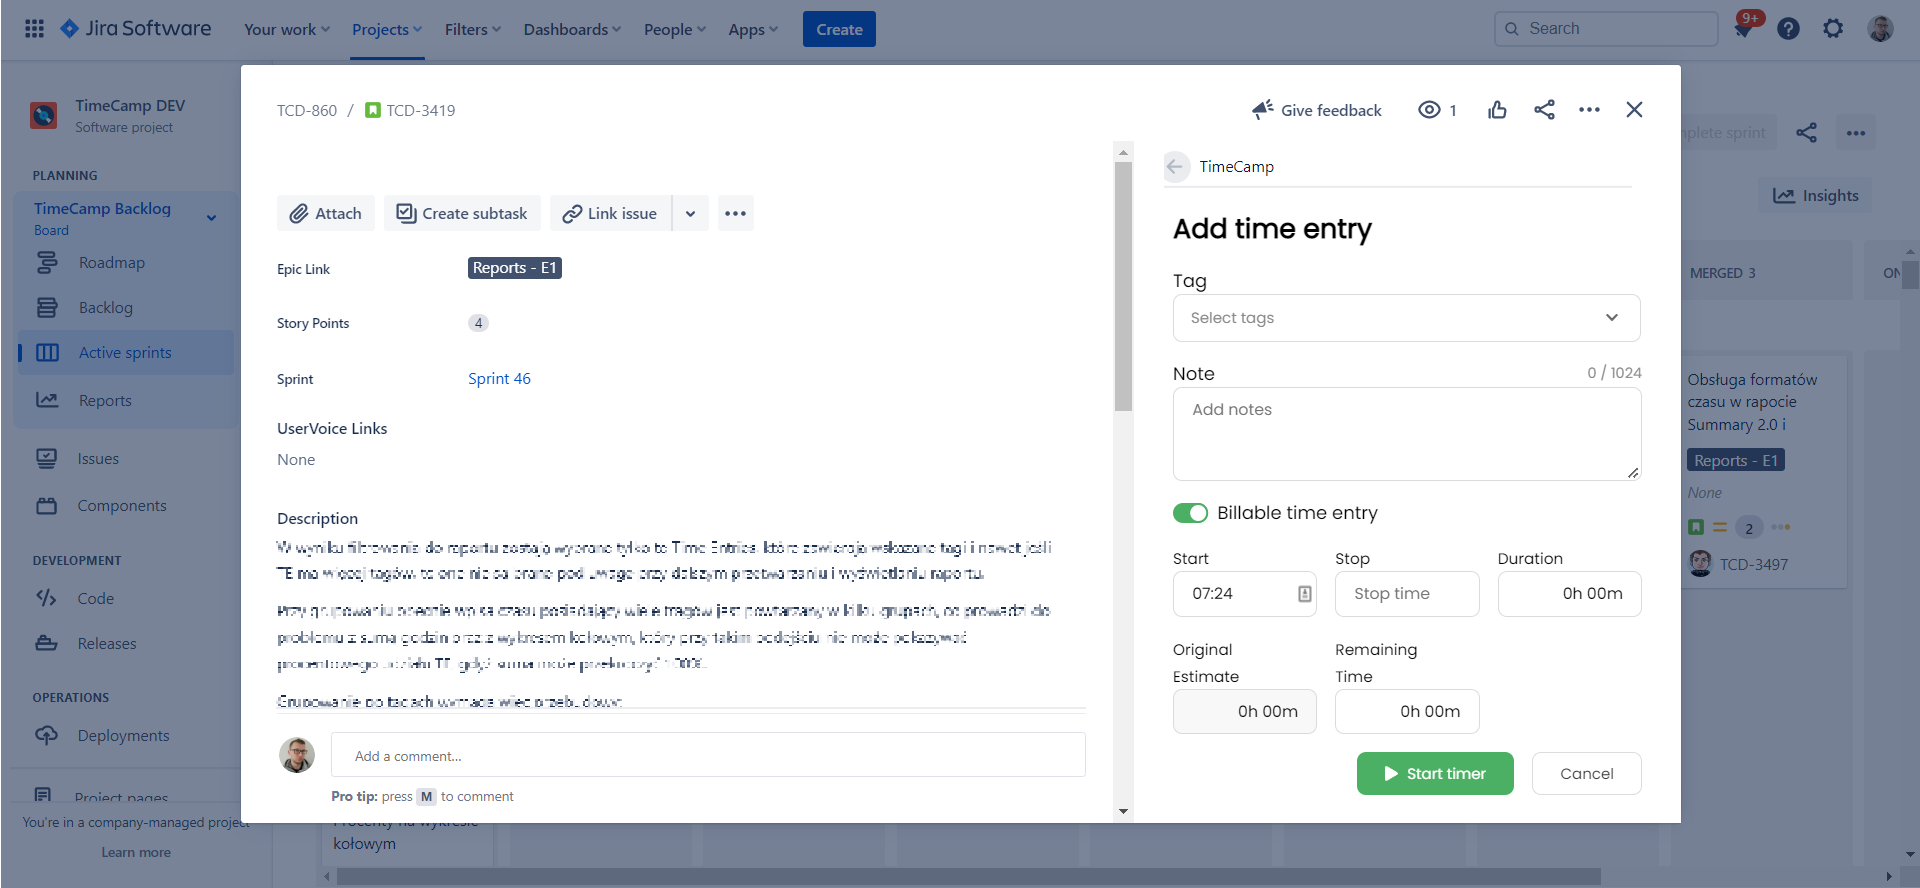This screenshot has width=1920, height=888.
Task: Click the Original Estimate field
Action: [x=1244, y=712]
